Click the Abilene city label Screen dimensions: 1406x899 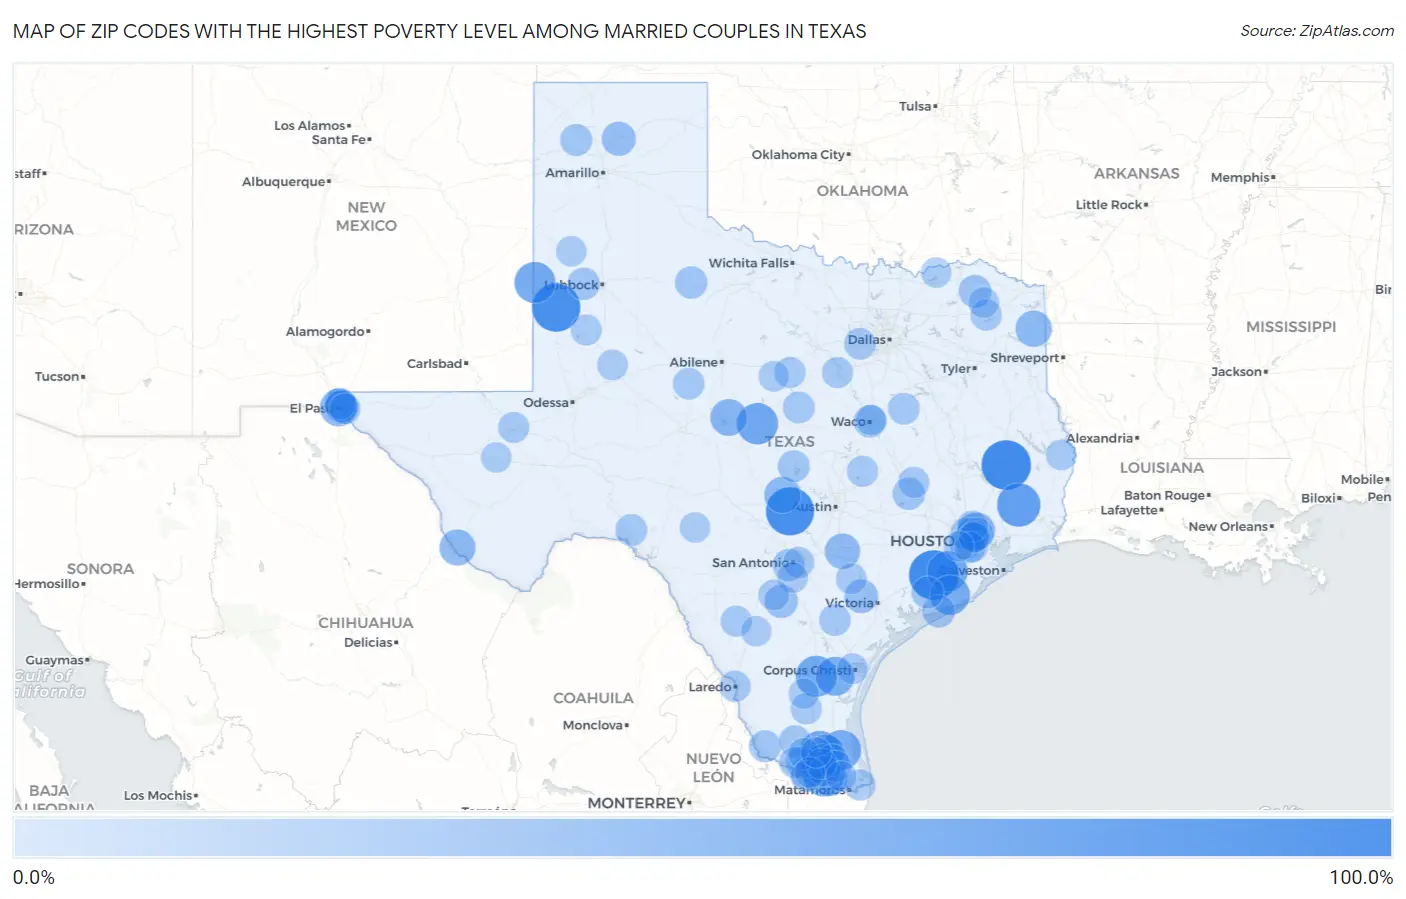click(695, 362)
